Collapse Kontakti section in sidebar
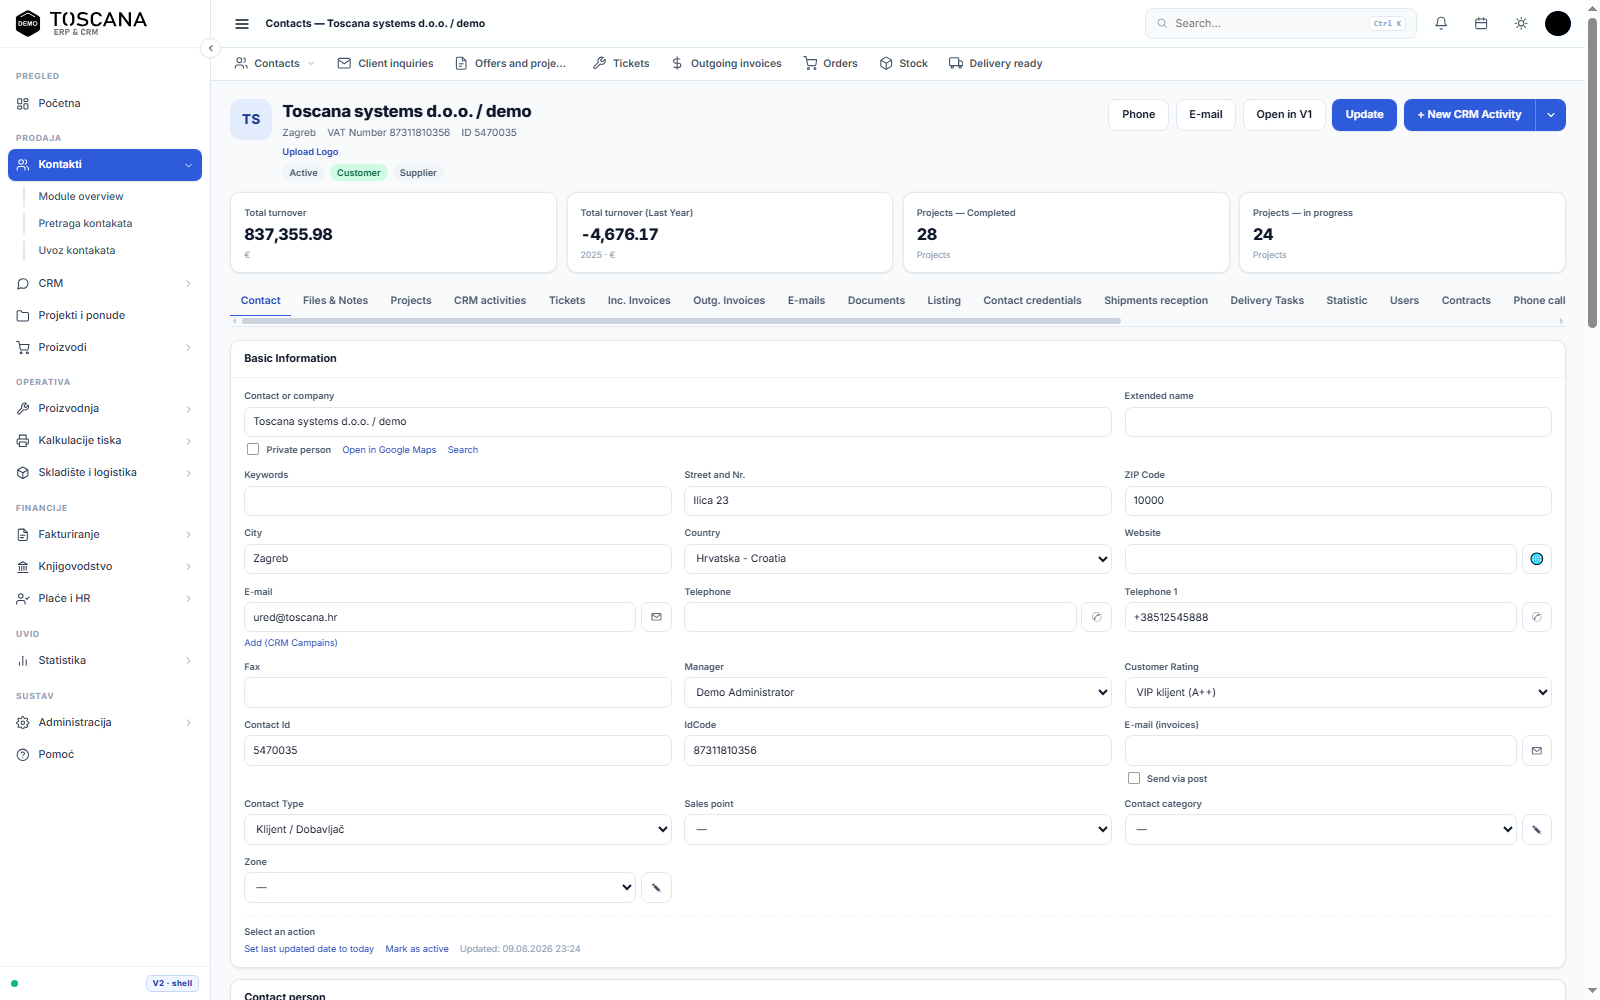 tap(105, 165)
